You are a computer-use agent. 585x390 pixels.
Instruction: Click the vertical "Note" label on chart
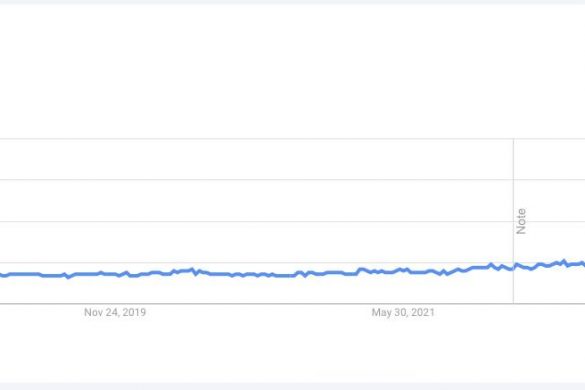point(521,221)
